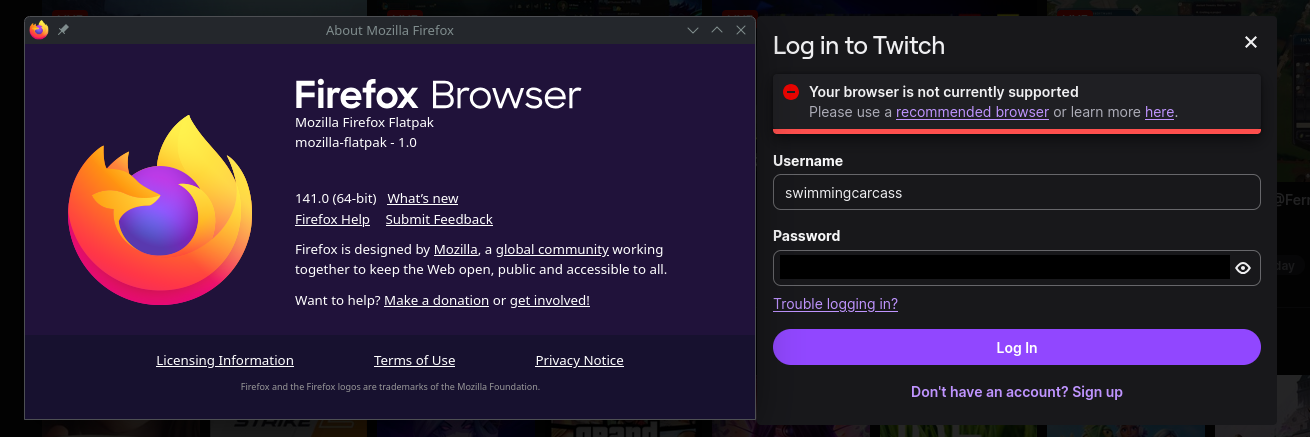Screen dimensions: 1310x437
Task: Click the purple Log In button
Action: coord(1016,347)
